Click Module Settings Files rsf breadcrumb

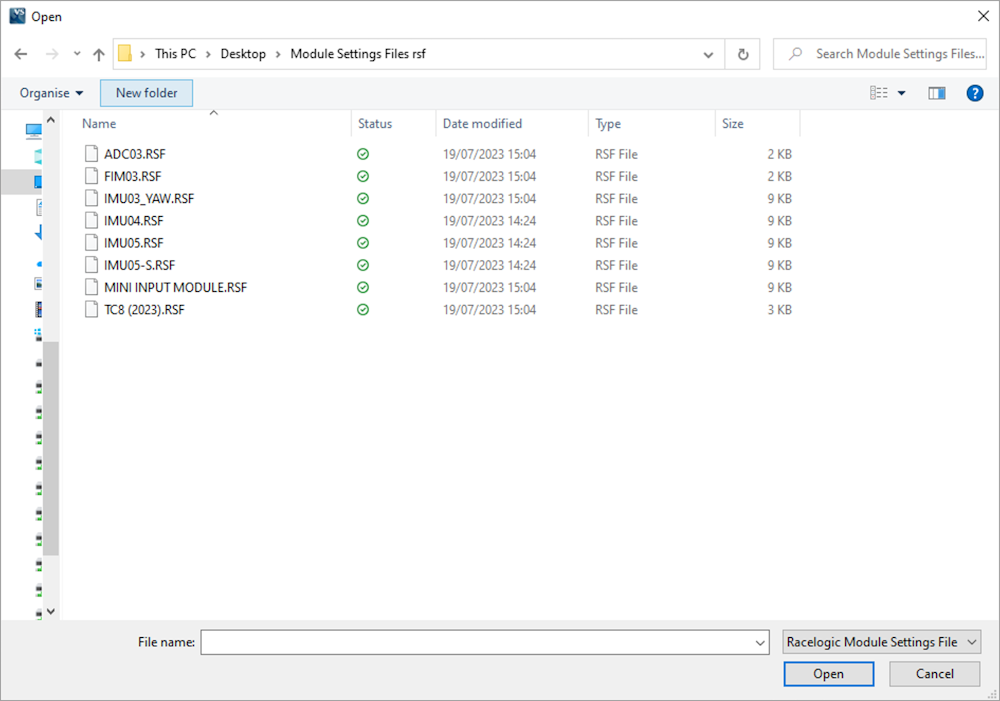(x=358, y=54)
